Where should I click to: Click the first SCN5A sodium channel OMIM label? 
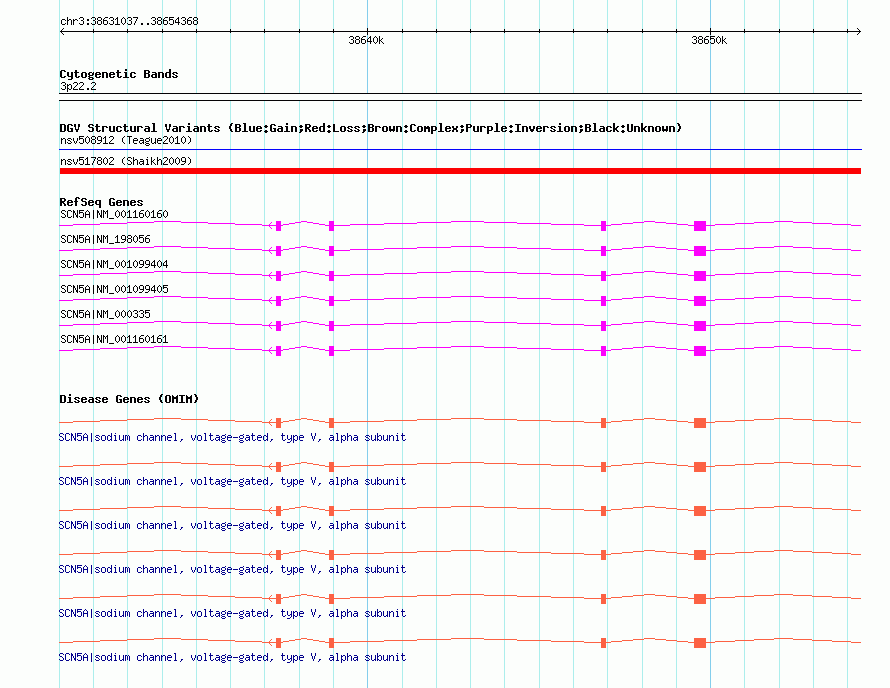232,437
